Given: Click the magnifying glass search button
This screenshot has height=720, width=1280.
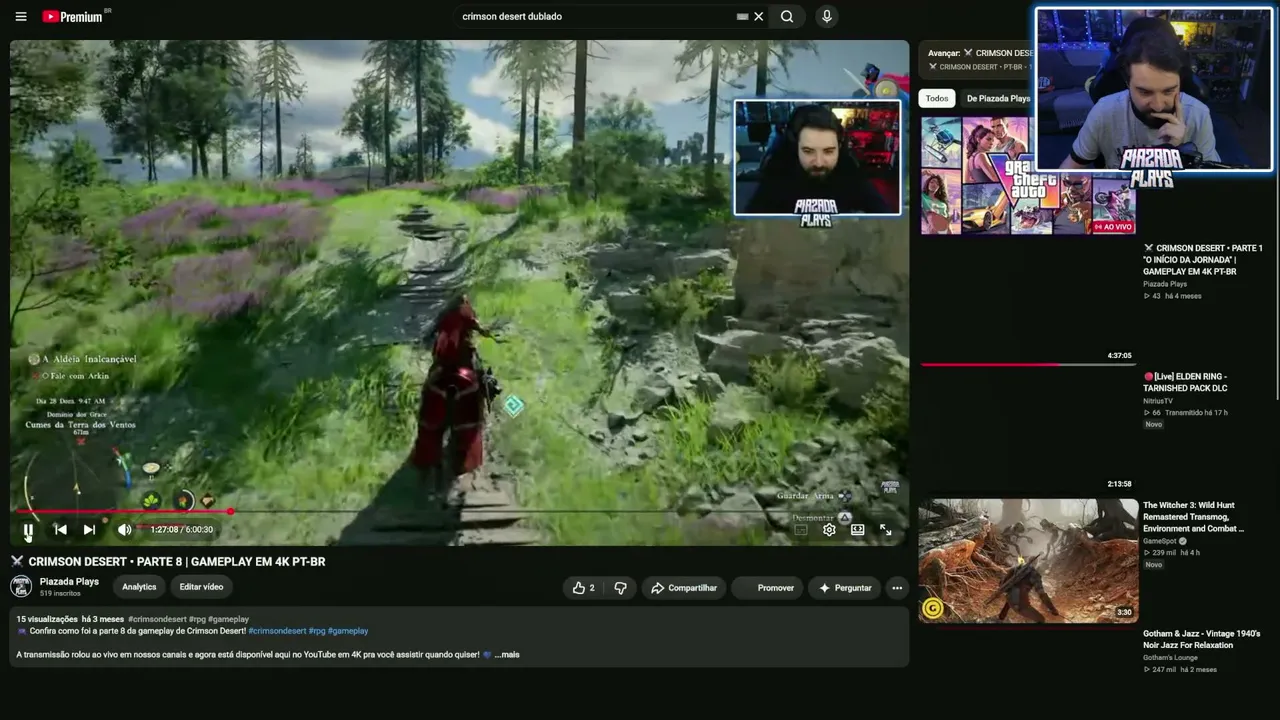Looking at the screenshot, I should coord(787,16).
